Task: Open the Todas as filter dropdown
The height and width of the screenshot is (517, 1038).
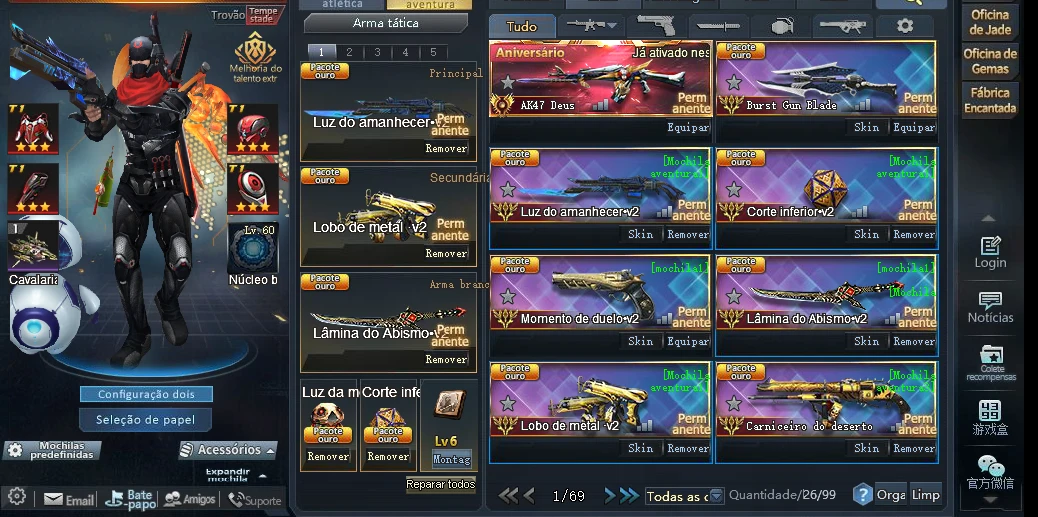Action: point(684,495)
